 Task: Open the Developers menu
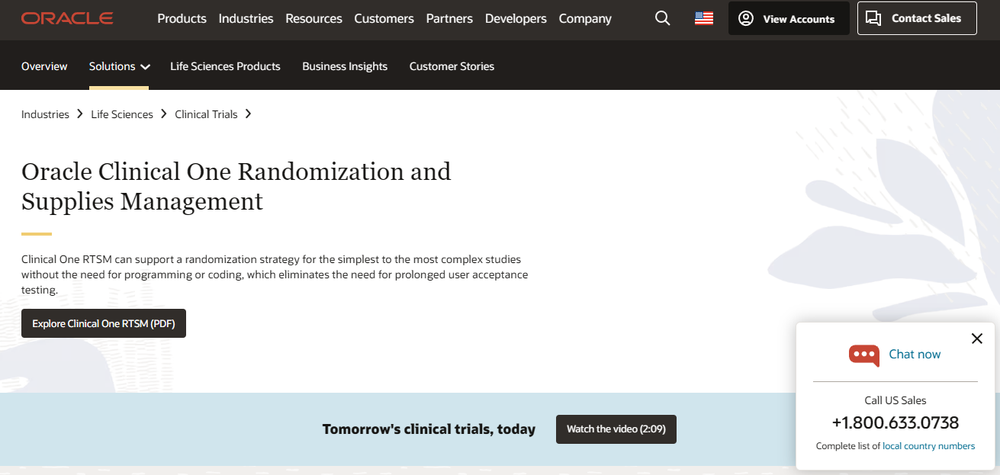pyautogui.click(x=515, y=18)
